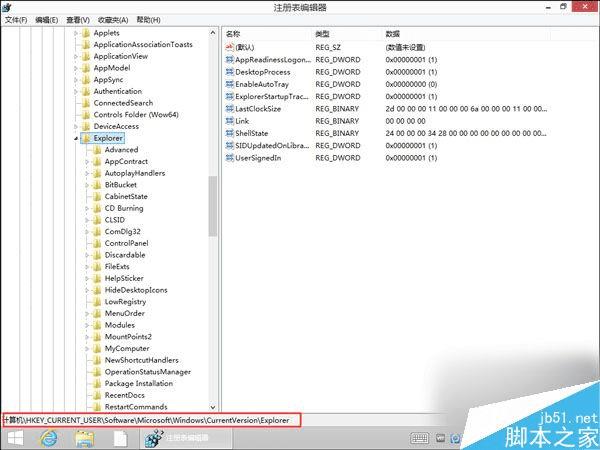Click the Applets folder icon
This screenshot has width=600, height=450.
86,33
